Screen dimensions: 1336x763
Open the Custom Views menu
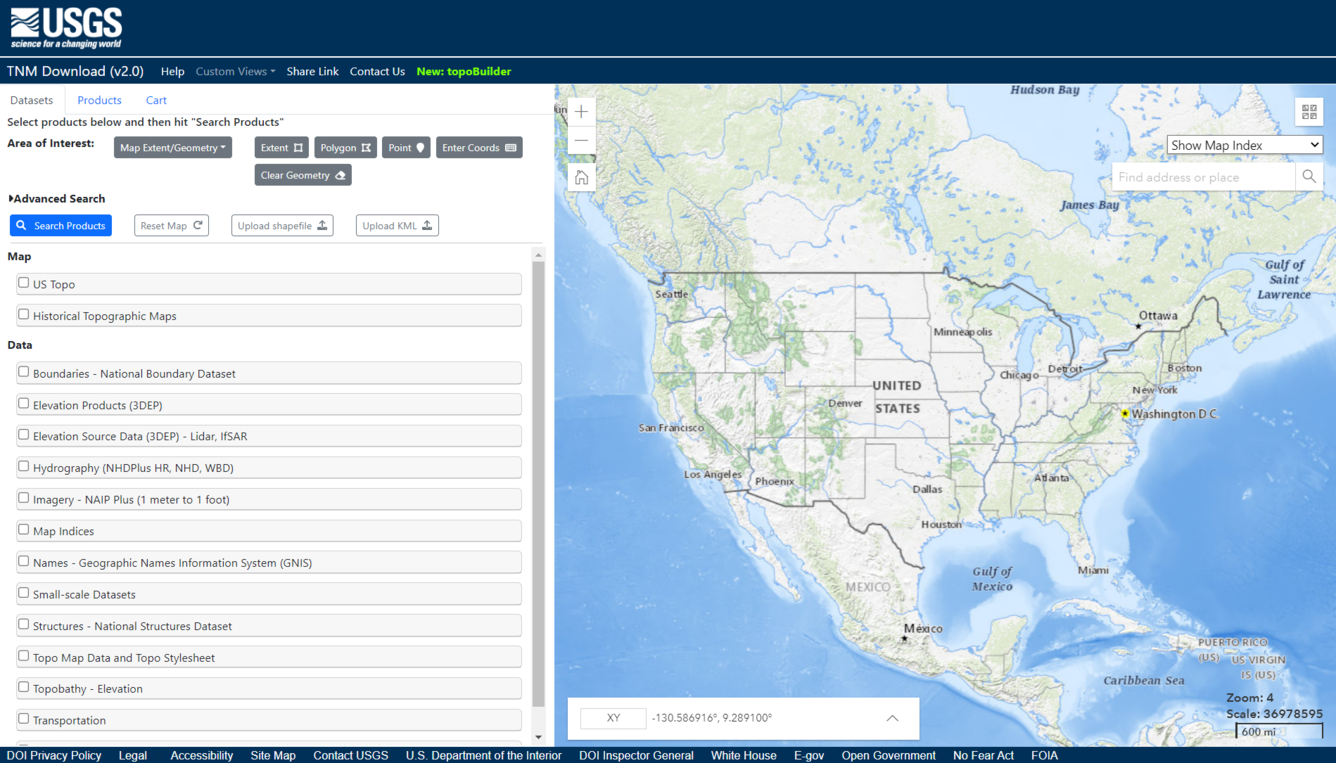click(235, 72)
